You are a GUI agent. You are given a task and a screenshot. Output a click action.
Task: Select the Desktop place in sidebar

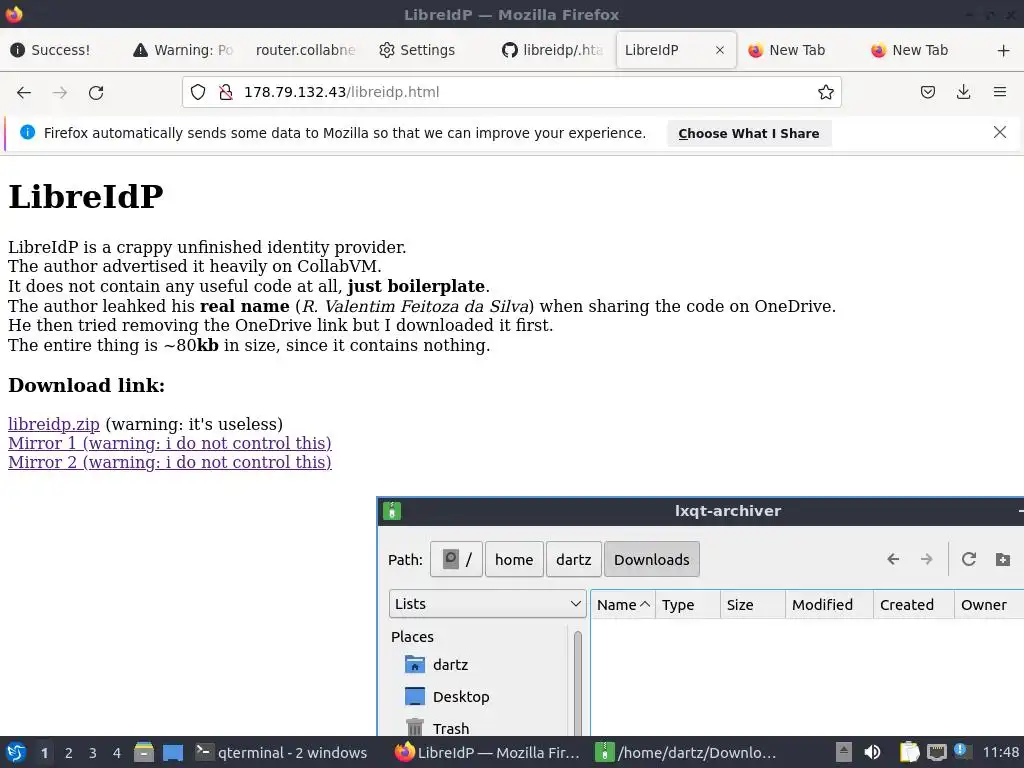click(447, 697)
